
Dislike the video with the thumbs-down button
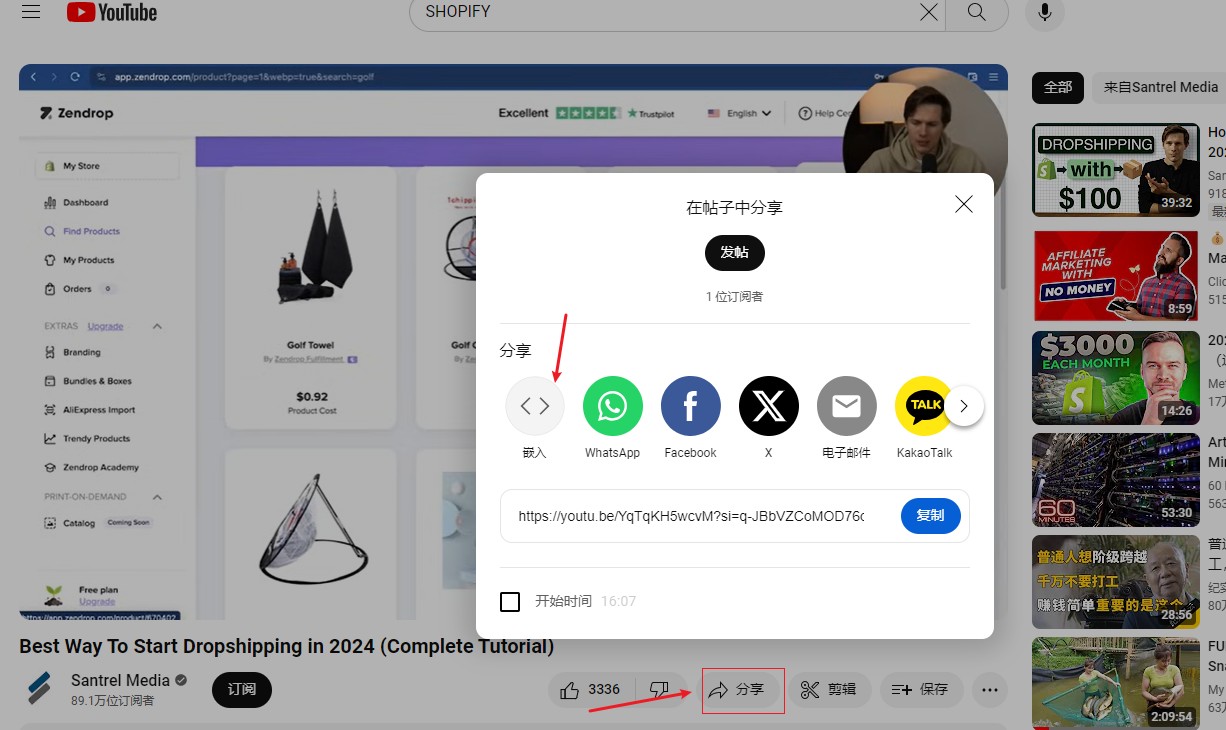coord(659,690)
